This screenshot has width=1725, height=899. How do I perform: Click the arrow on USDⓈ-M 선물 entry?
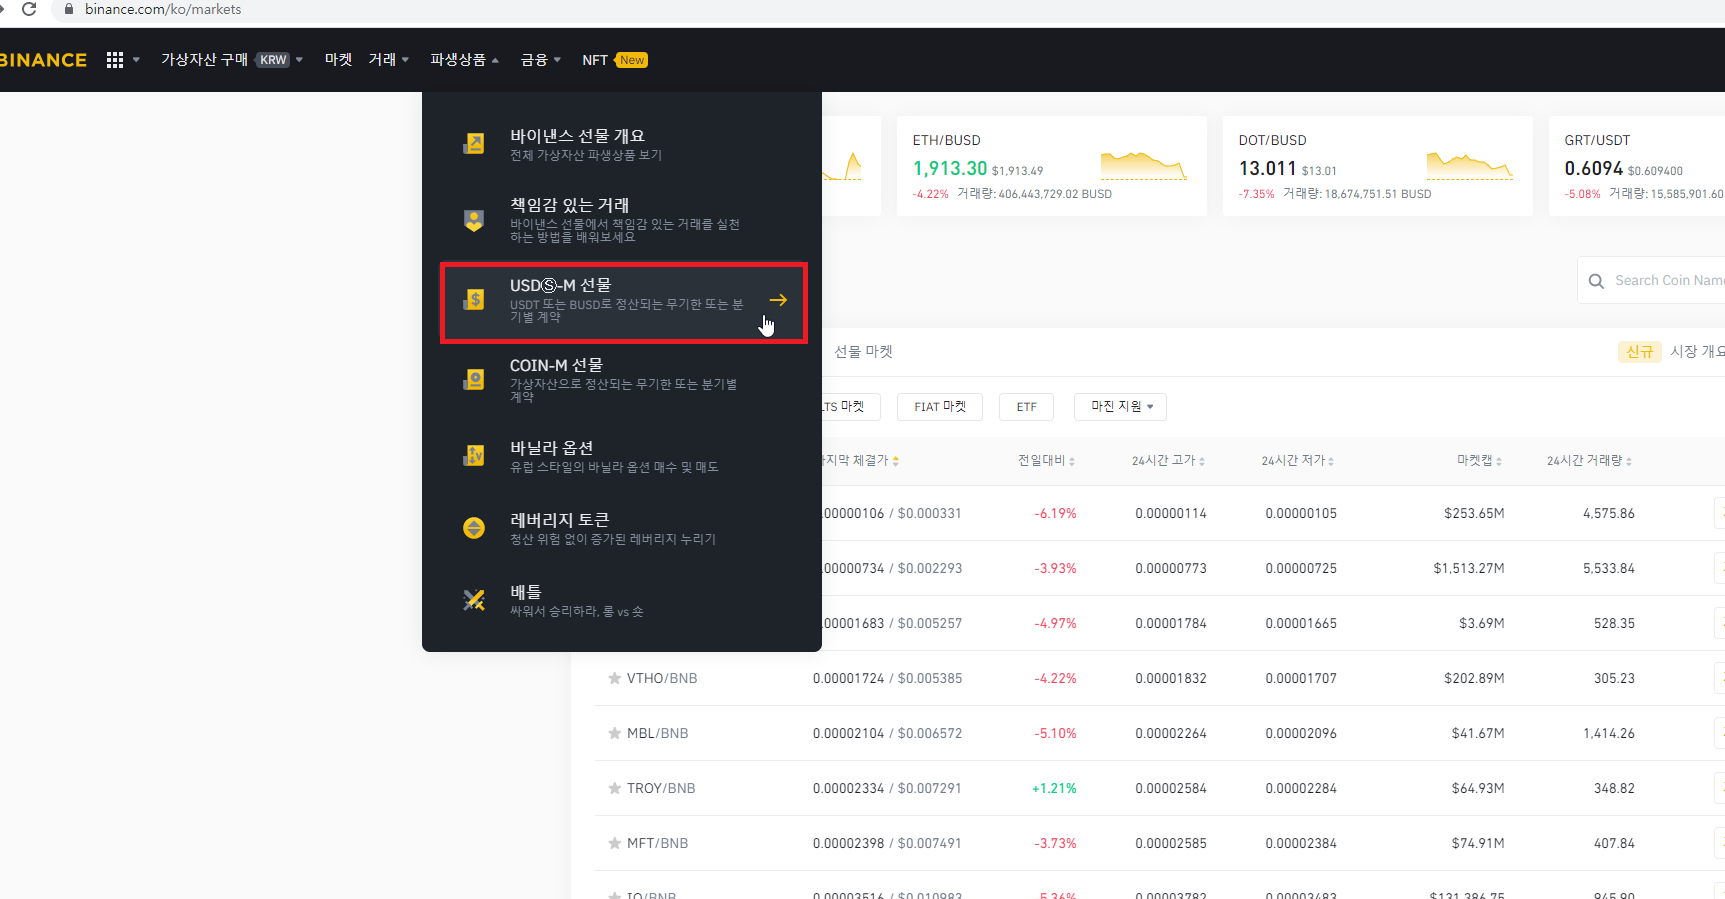pyautogui.click(x=778, y=300)
